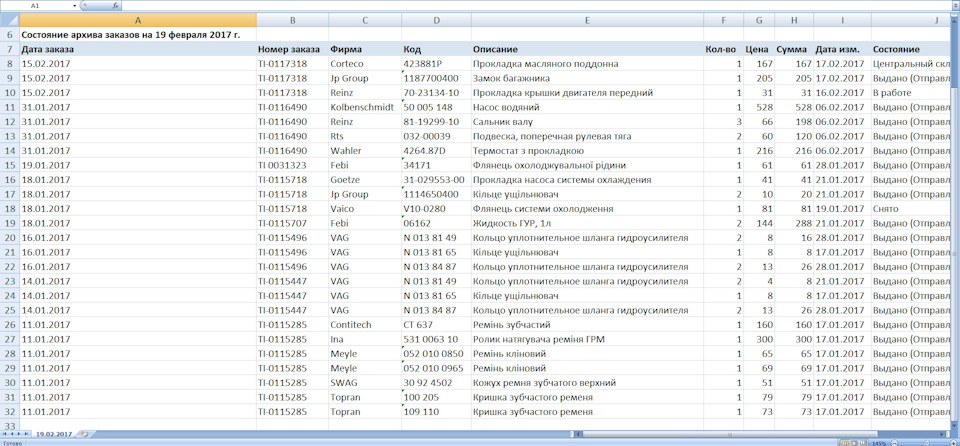Screen dimensions: 960x446
Task: Open the Name Box dropdown arrow
Action: click(75, 5)
